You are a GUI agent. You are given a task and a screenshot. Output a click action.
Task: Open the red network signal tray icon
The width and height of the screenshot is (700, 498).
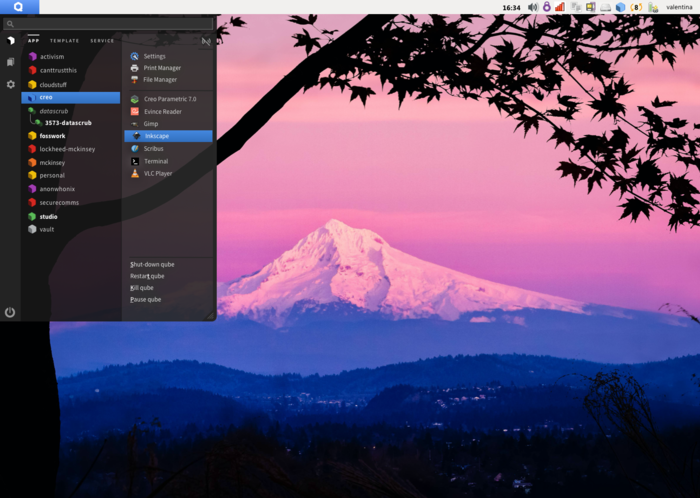(x=560, y=7)
